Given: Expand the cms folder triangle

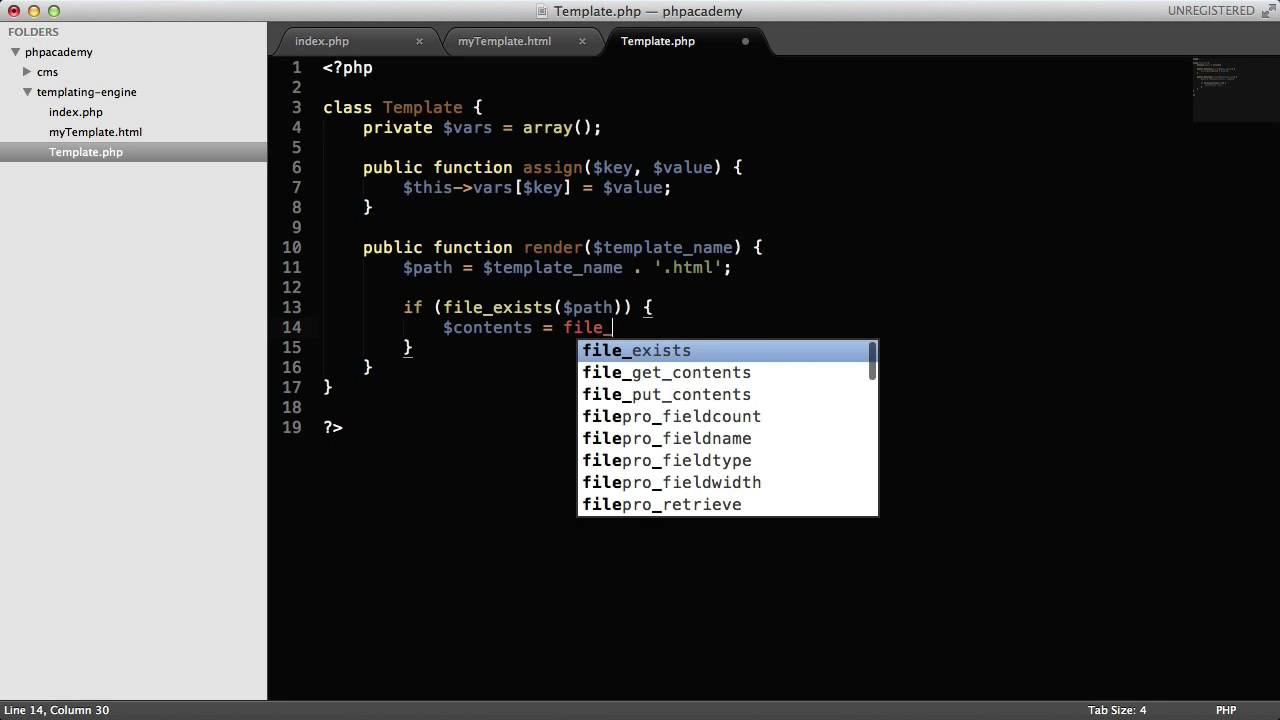Looking at the screenshot, I should click(x=27, y=72).
